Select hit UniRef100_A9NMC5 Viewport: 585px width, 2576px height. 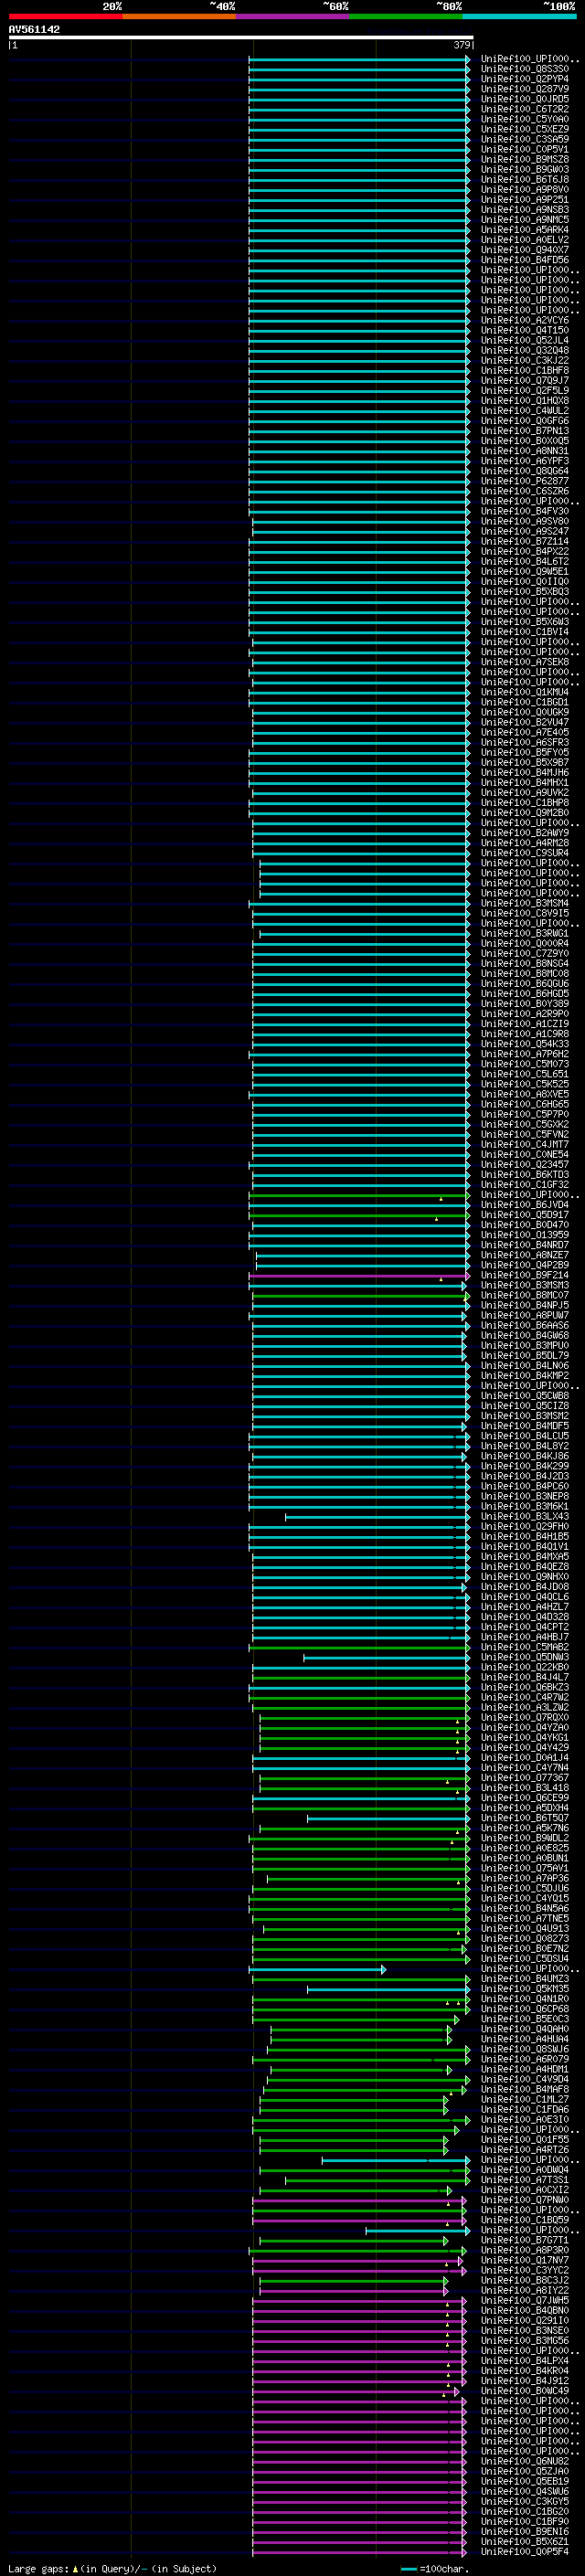524,219
